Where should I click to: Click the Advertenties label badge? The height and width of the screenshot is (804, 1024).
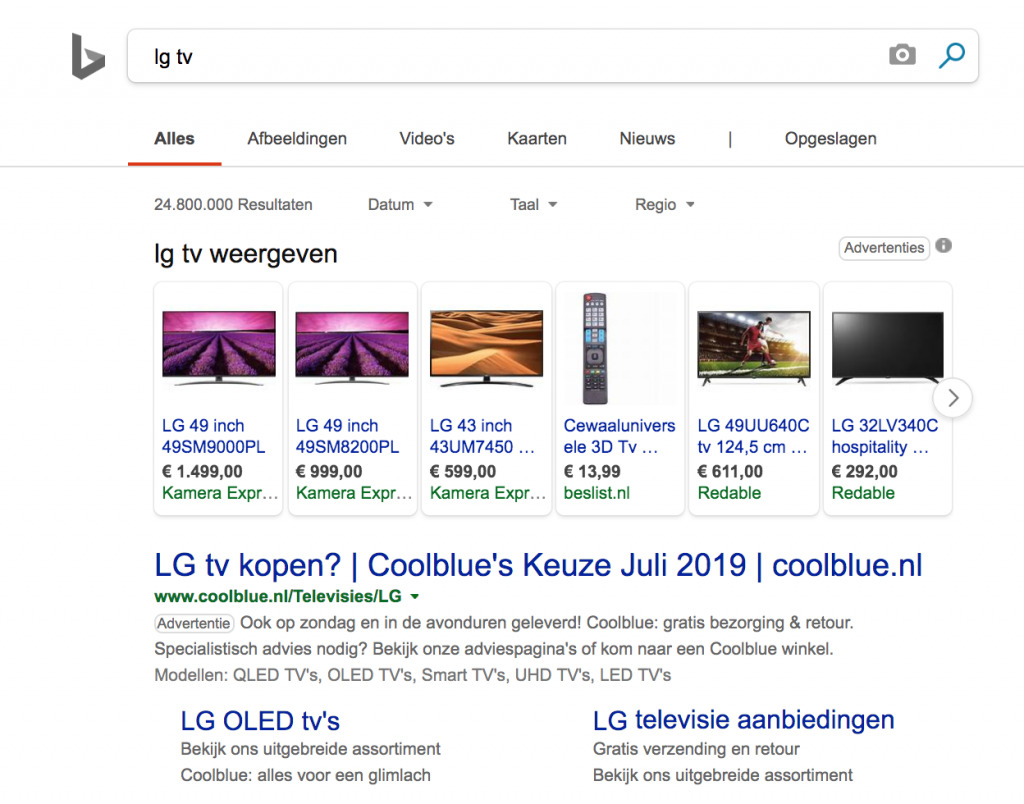884,247
